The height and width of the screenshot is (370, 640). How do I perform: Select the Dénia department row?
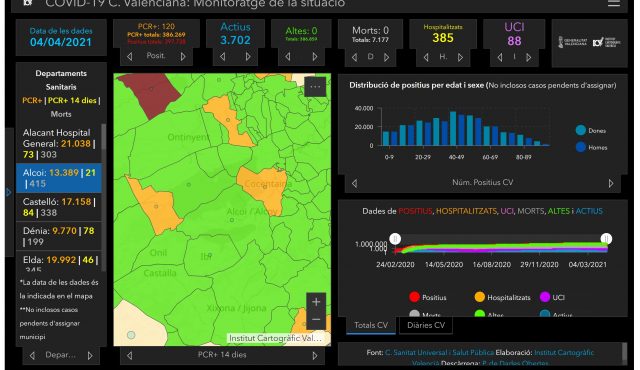point(58,236)
